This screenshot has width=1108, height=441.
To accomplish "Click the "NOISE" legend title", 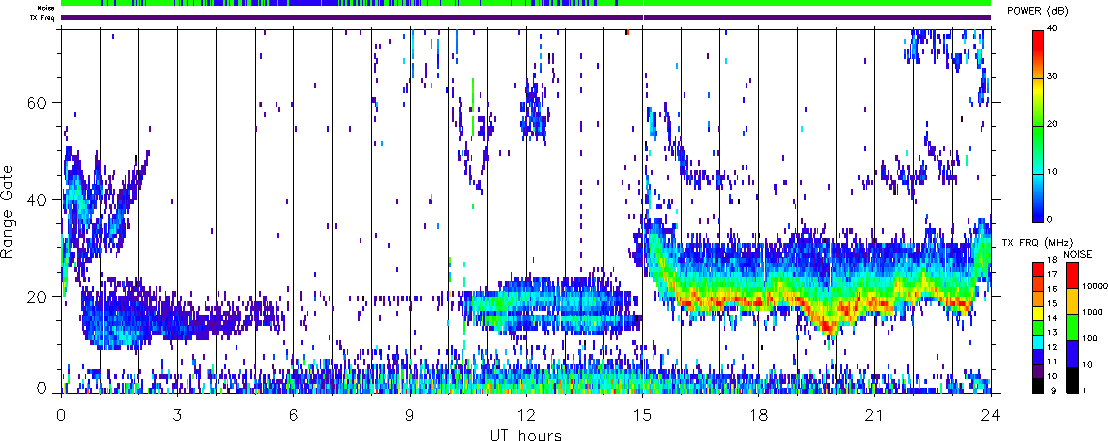I will click(1078, 254).
